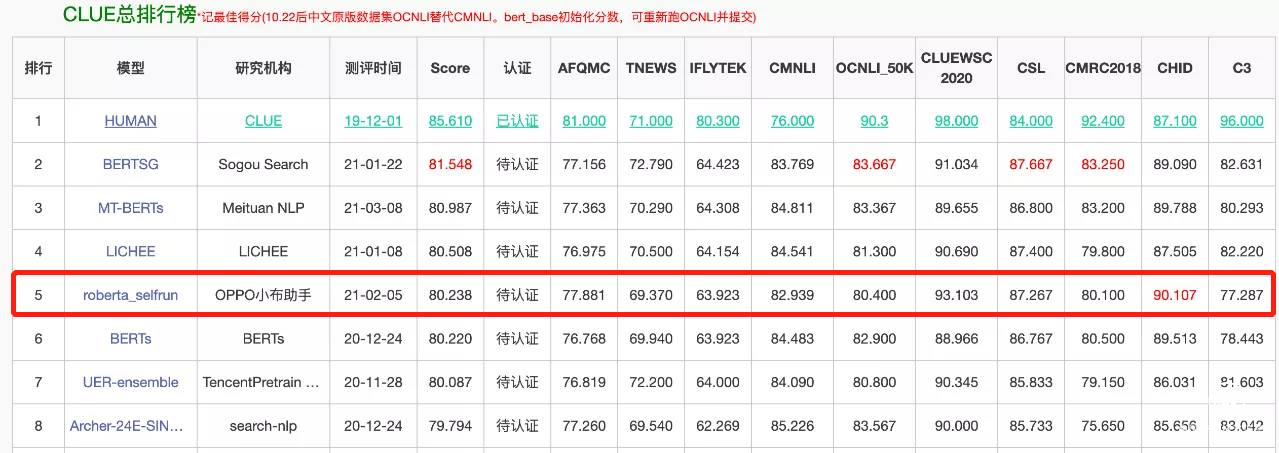Viewport: 1279px width, 453px height.
Task: Open the UER-ensemble model link
Action: coord(130,382)
